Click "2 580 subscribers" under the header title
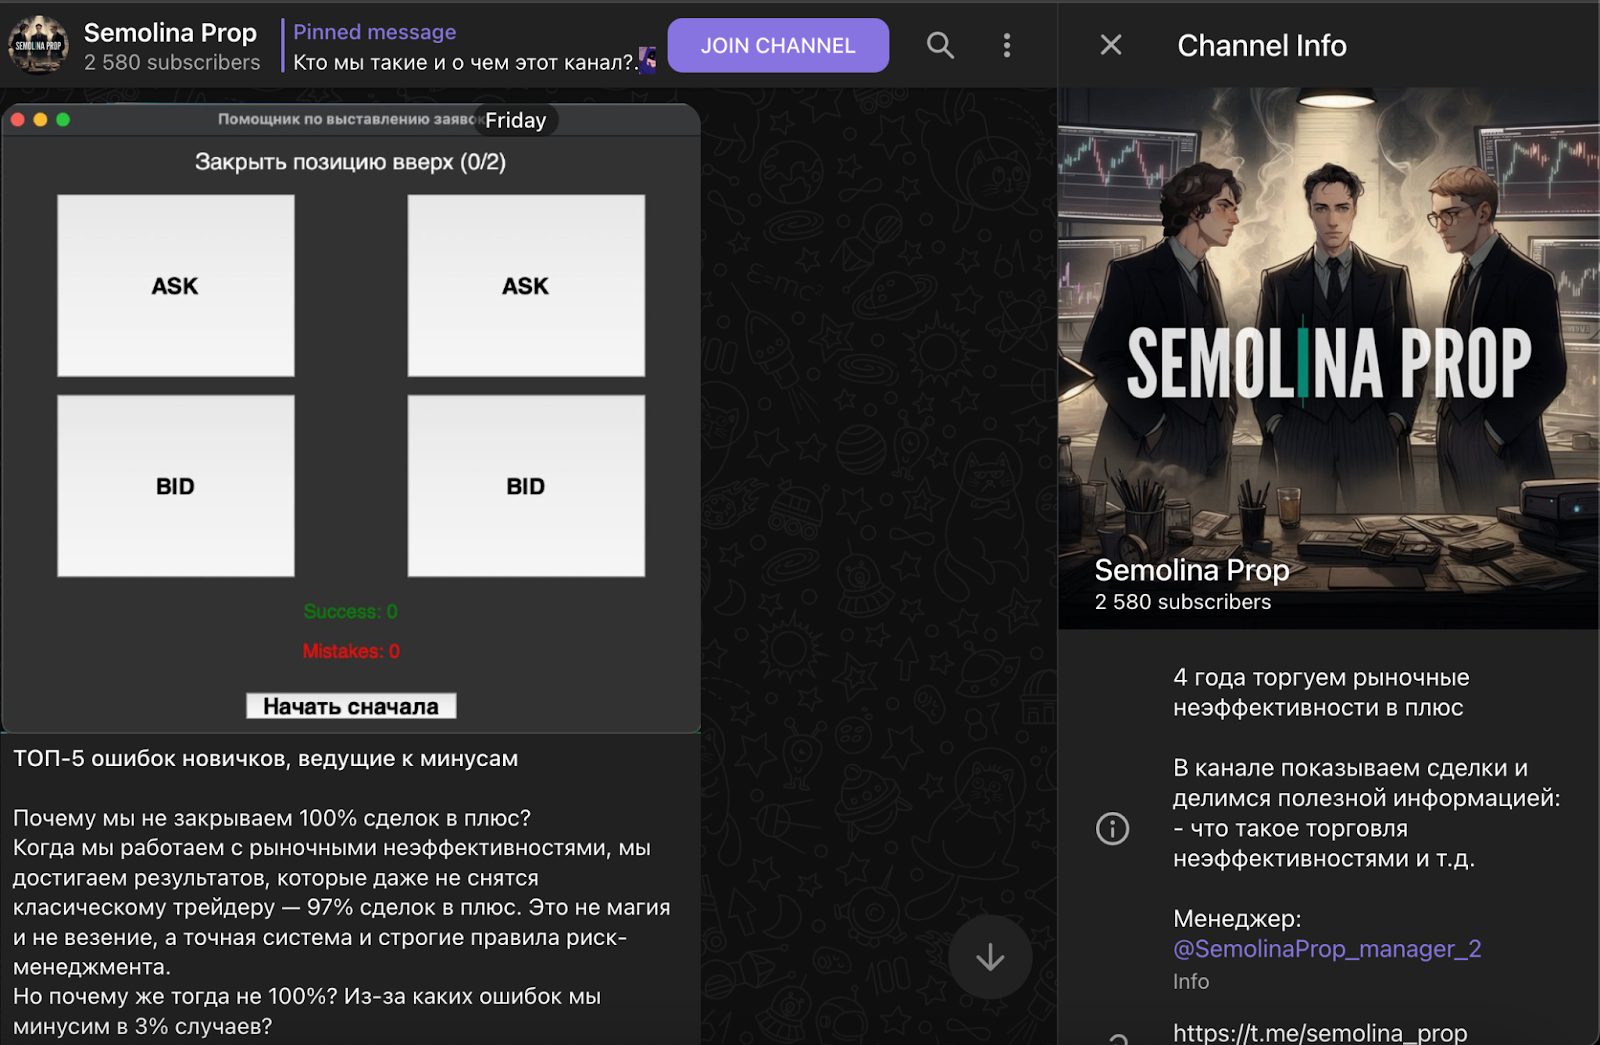This screenshot has height=1045, width=1600. pos(172,62)
